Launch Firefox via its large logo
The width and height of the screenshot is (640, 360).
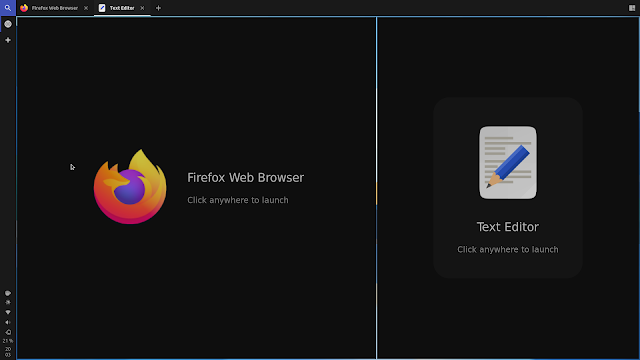click(130, 187)
